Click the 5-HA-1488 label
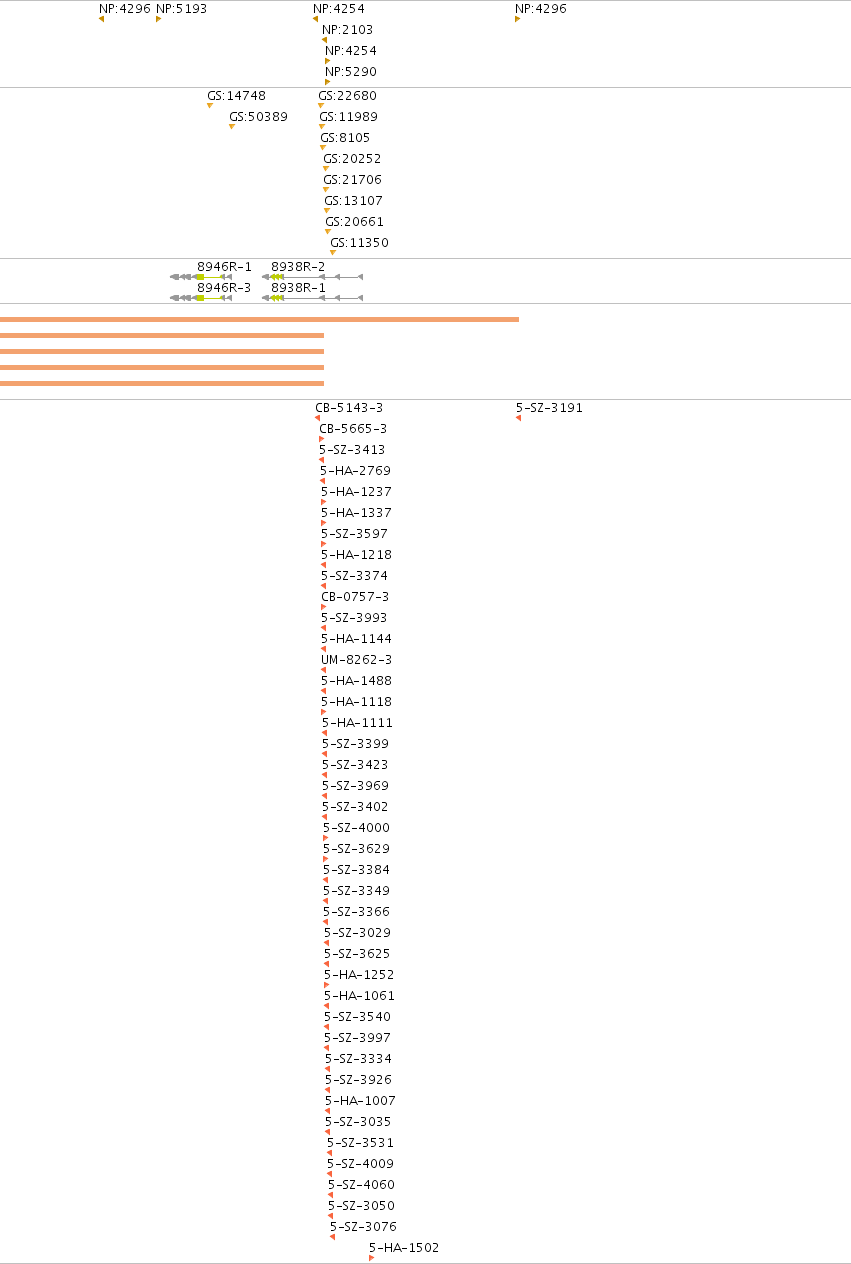This screenshot has height=1264, width=851. 357,680
